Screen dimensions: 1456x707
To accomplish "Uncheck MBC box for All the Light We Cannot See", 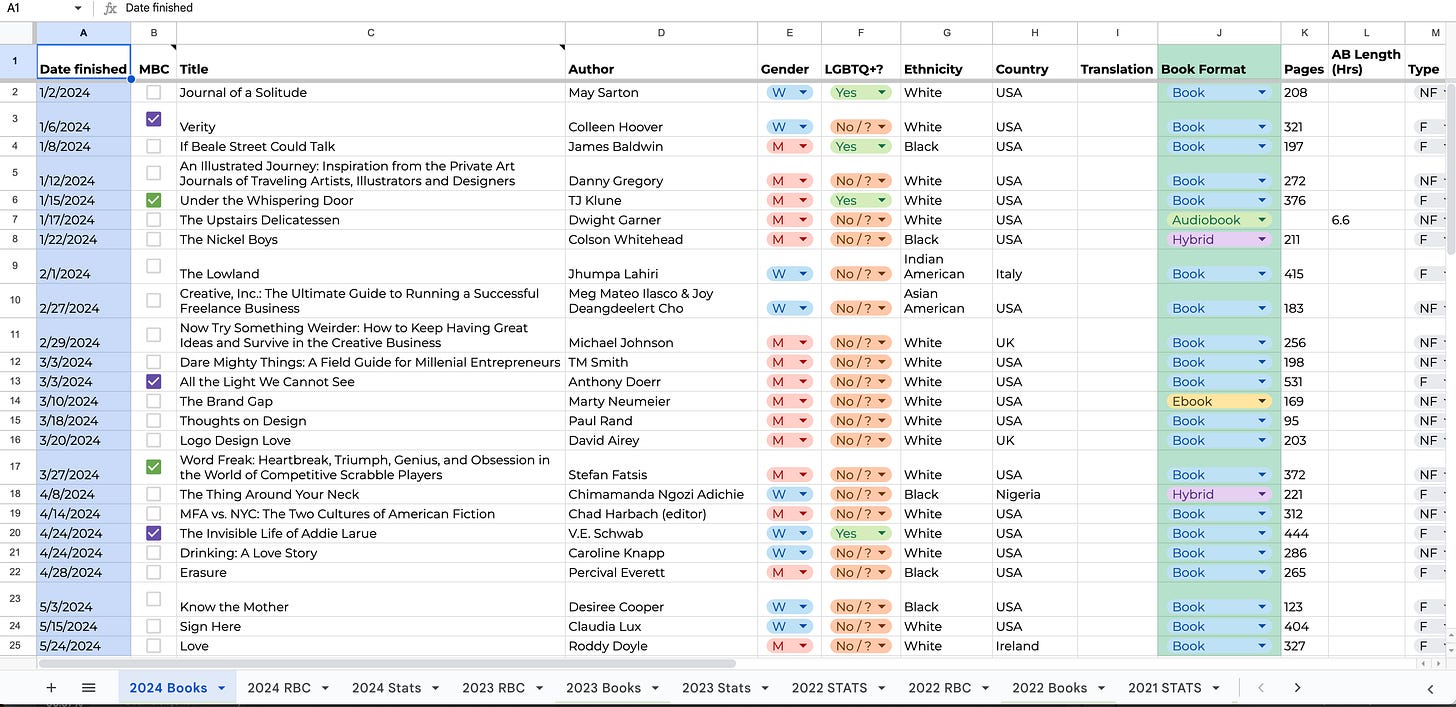I will click(x=153, y=381).
